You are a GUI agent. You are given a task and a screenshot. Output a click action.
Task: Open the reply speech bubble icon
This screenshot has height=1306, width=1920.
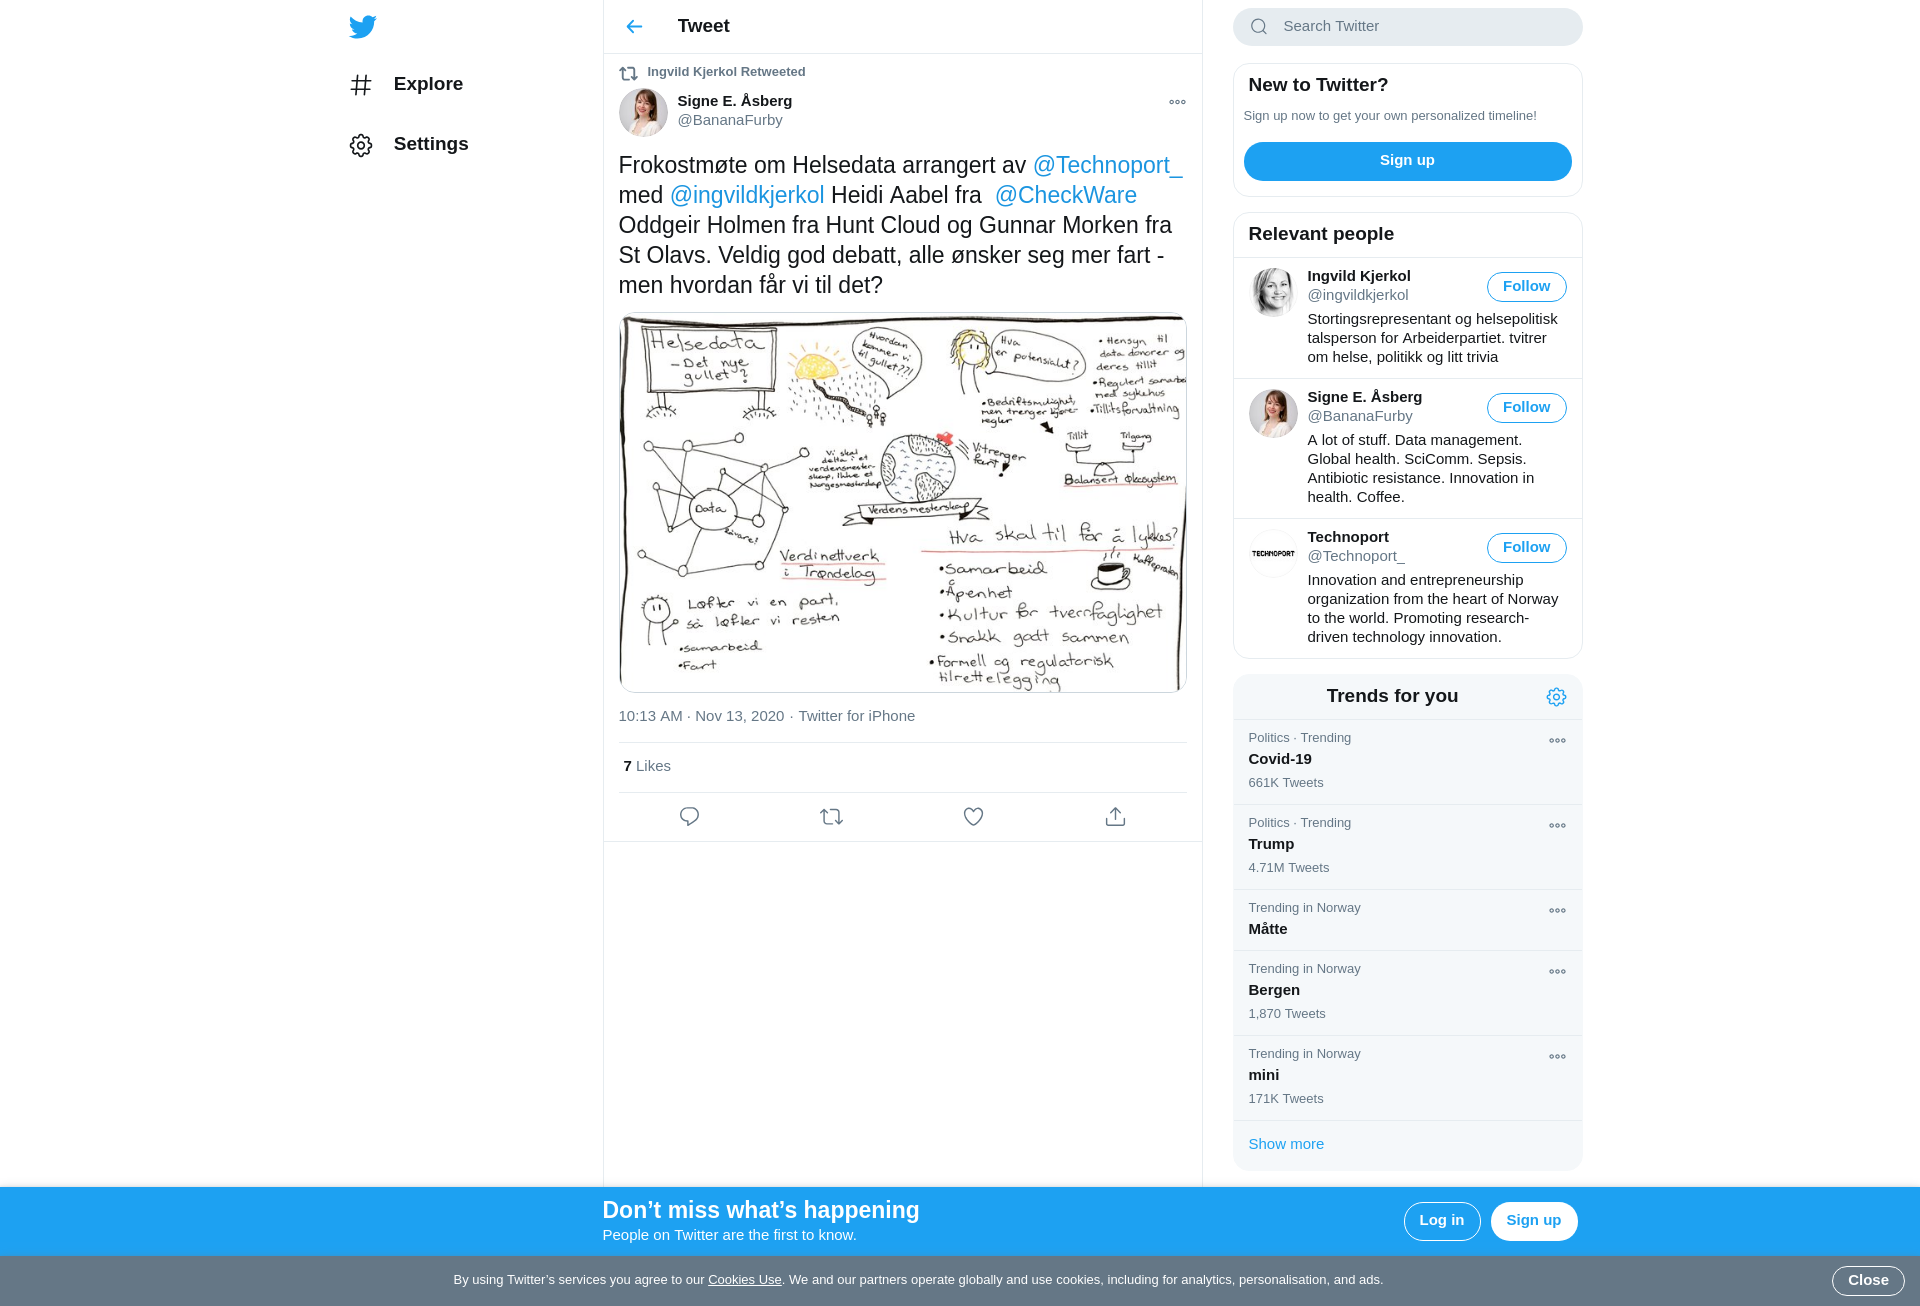pyautogui.click(x=689, y=817)
